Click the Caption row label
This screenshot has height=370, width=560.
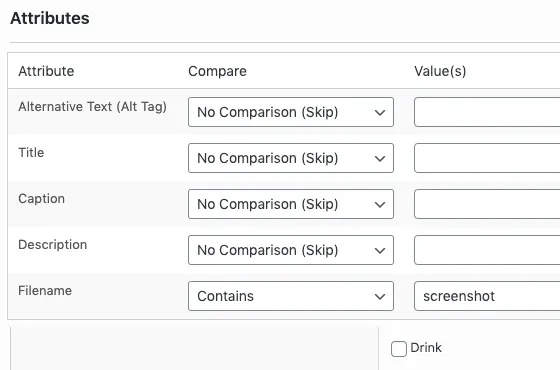pyautogui.click(x=41, y=199)
